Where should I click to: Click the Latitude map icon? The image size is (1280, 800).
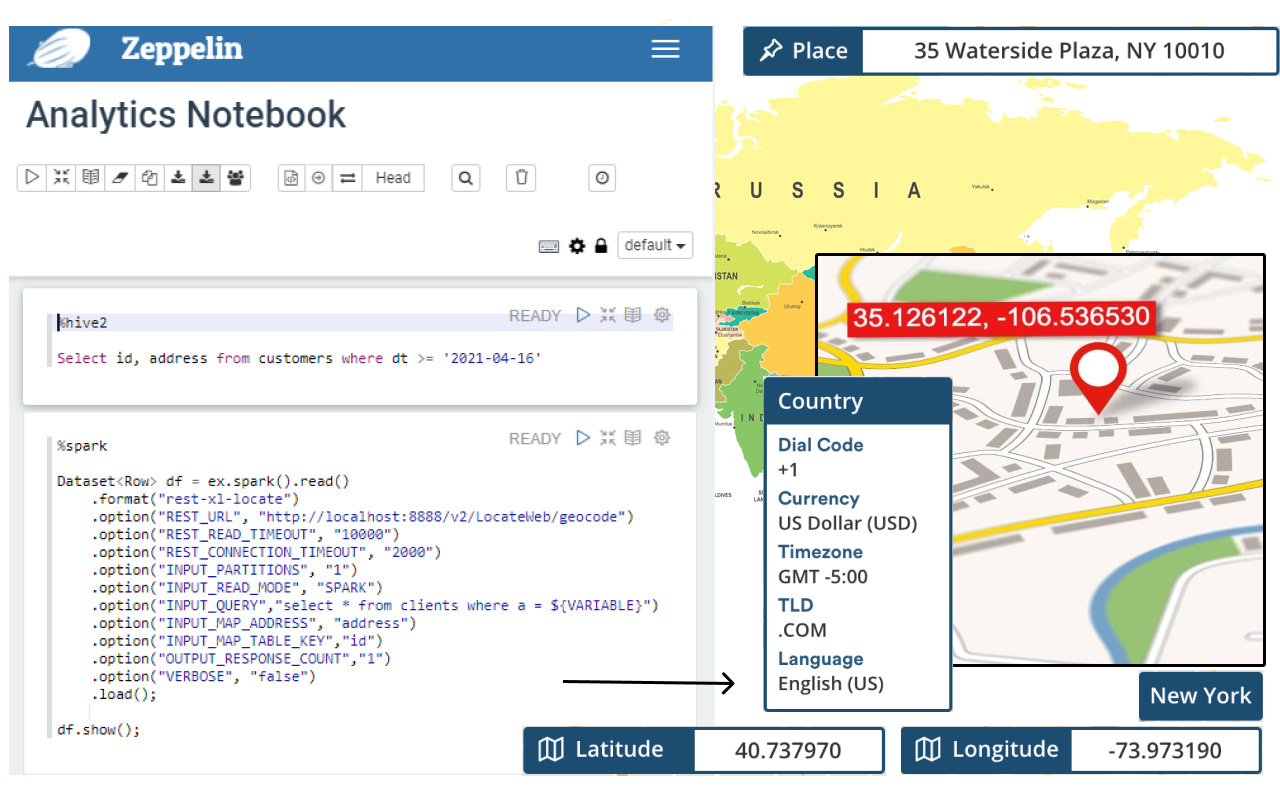[x=551, y=750]
